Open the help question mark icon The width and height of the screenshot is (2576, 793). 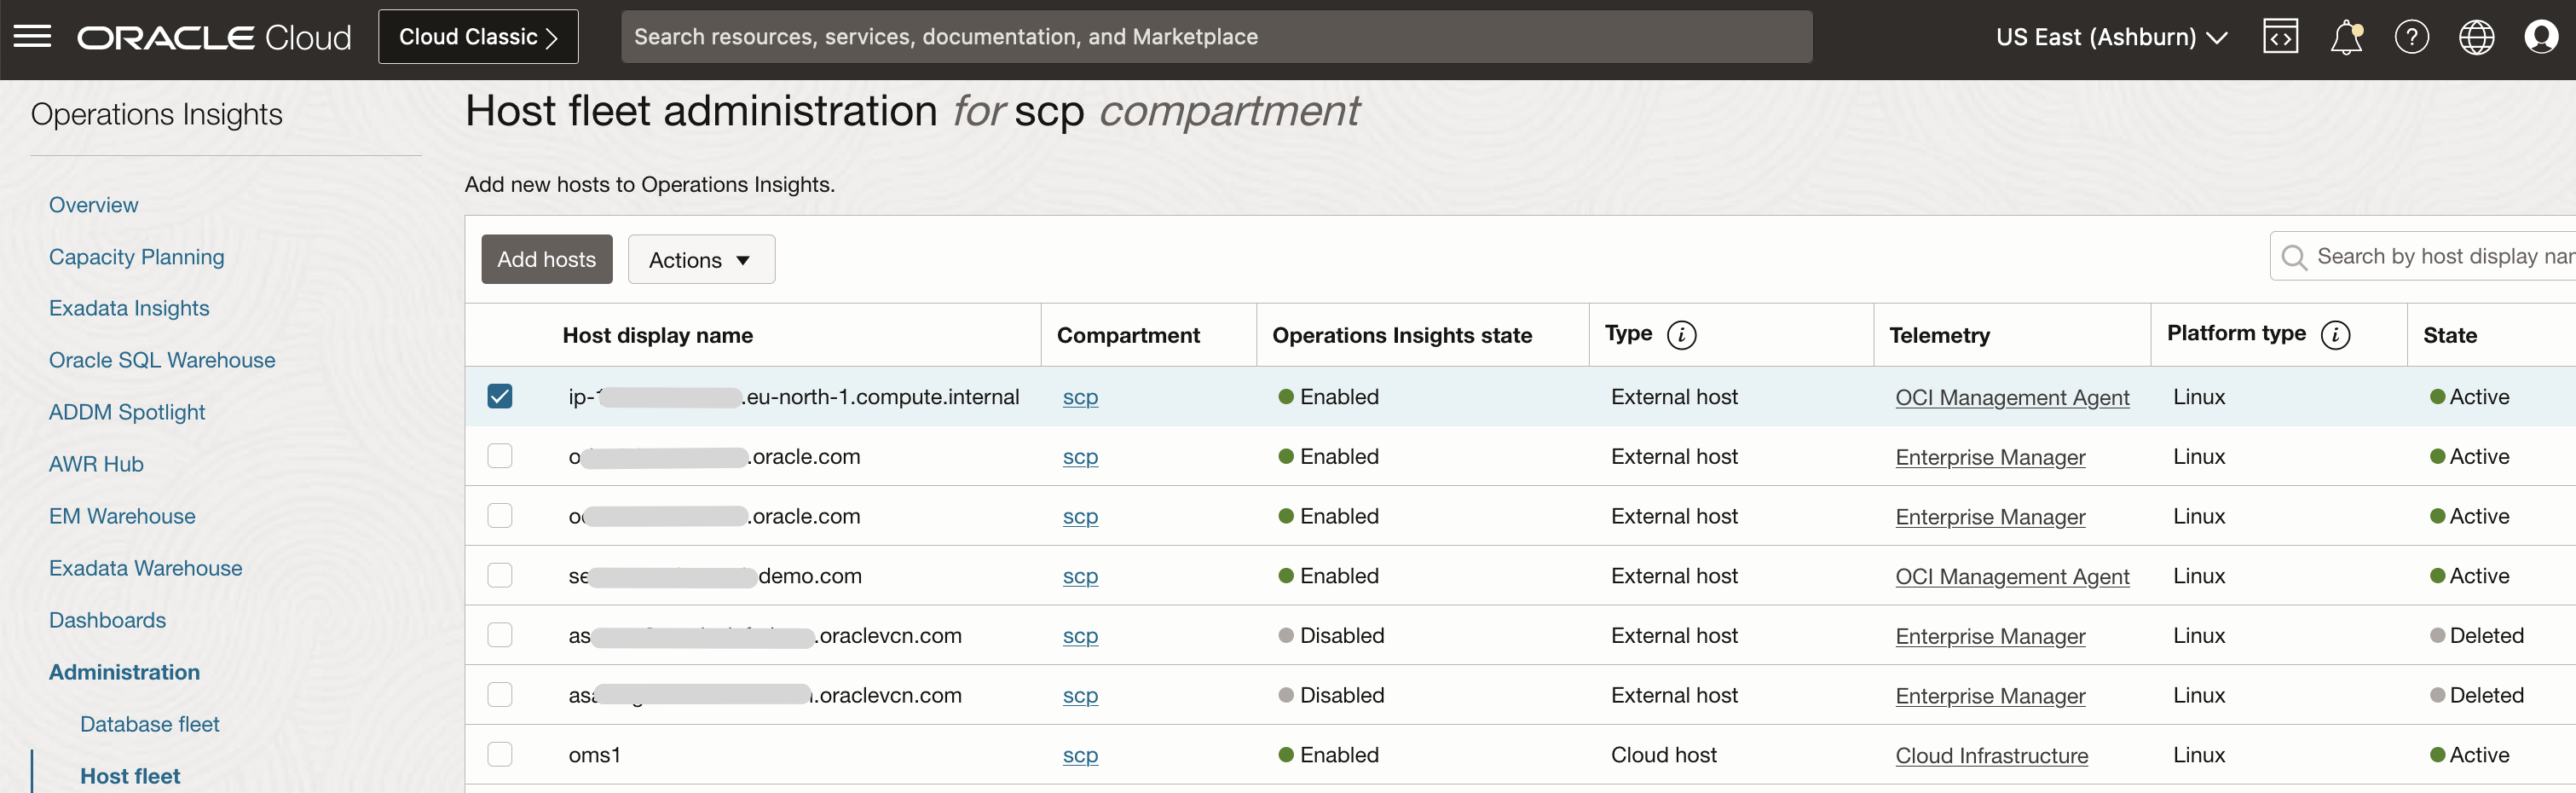[x=2411, y=36]
